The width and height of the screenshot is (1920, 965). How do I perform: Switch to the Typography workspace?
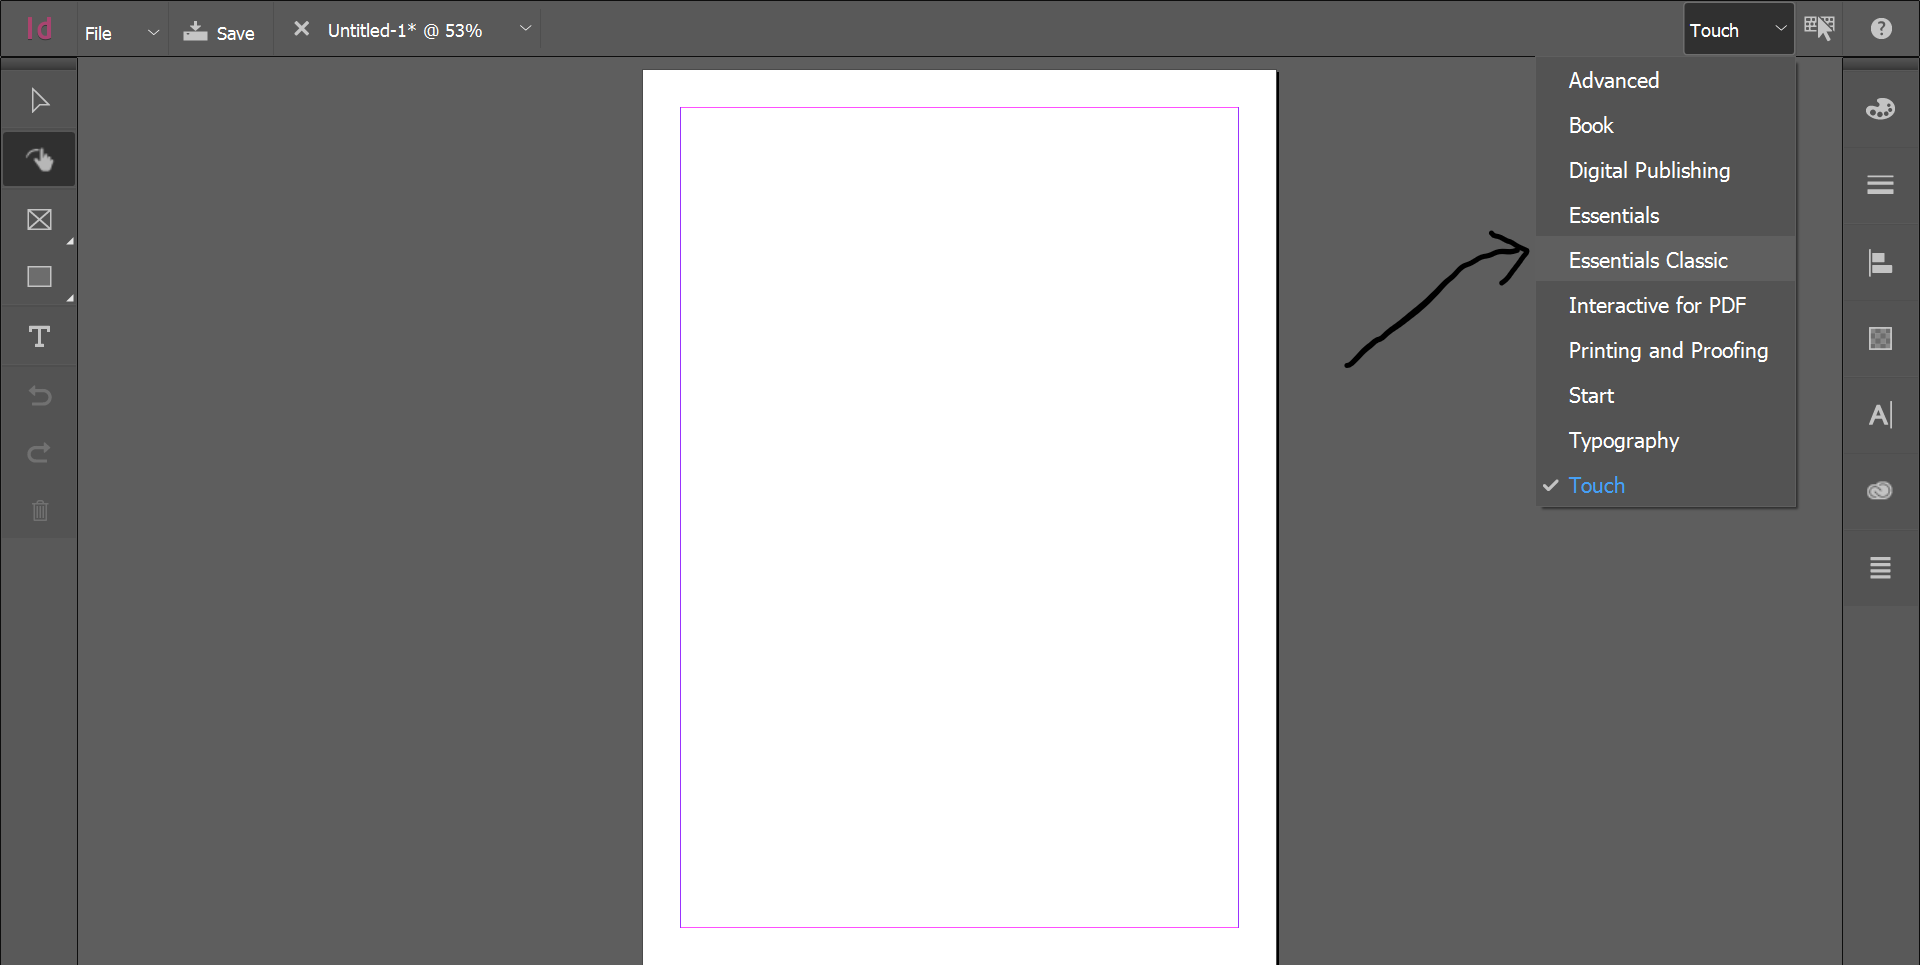coord(1666,440)
